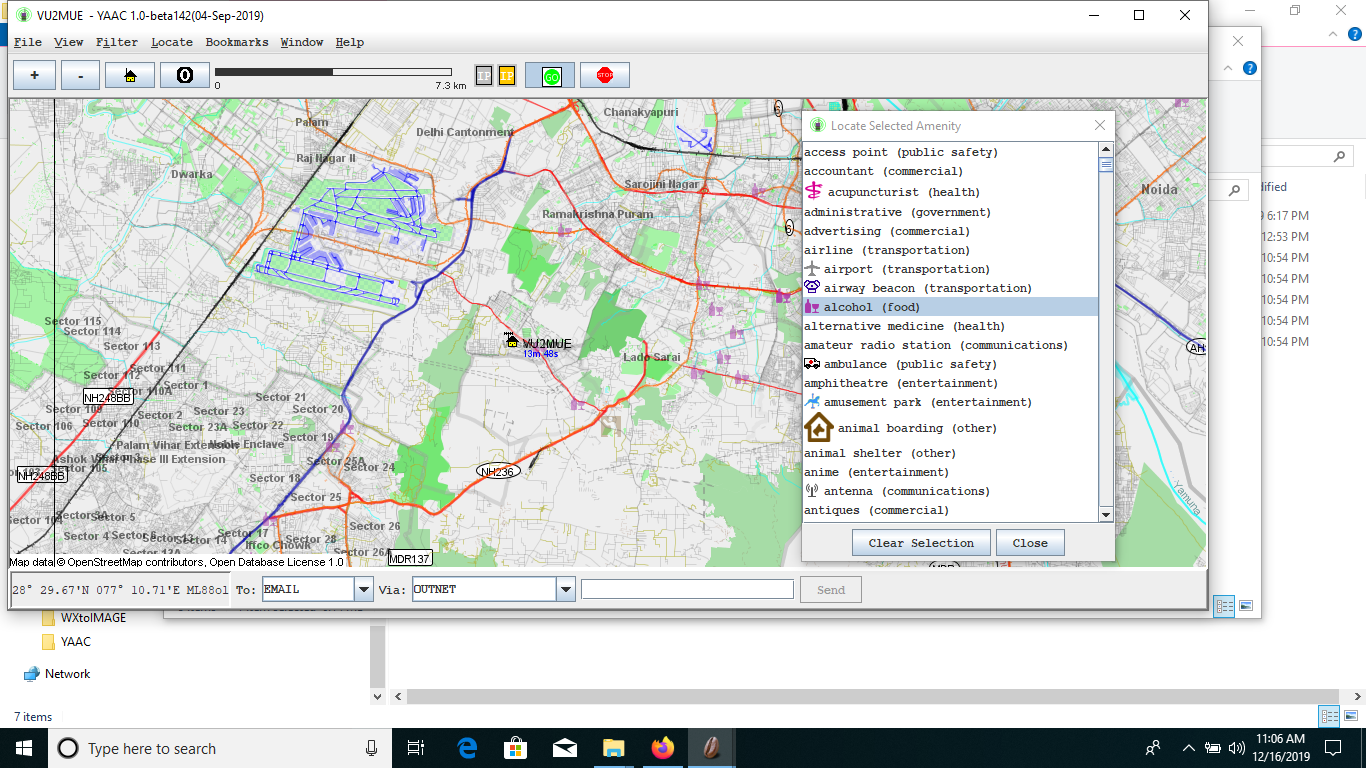
Task: Click the zoom out (-) toolbar button
Action: [81, 75]
